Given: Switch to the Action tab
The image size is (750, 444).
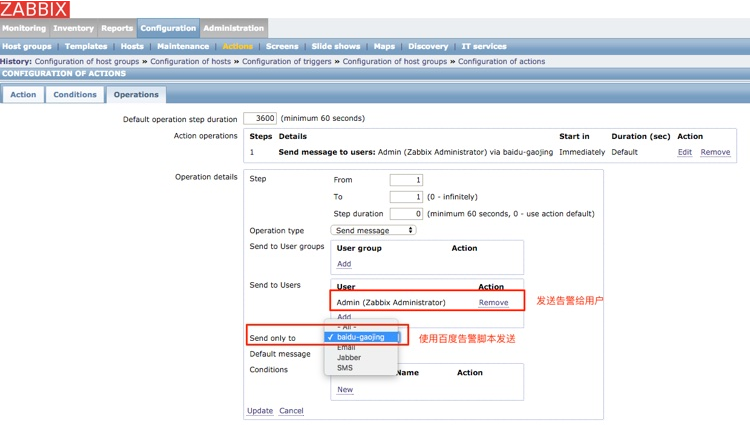Looking at the screenshot, I should pos(23,95).
